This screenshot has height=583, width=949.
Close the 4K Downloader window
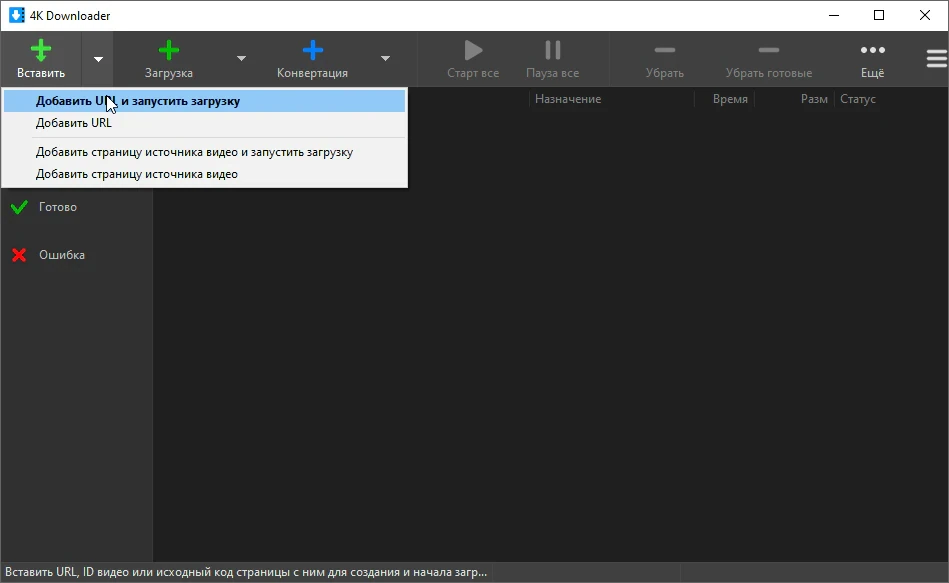tap(925, 15)
